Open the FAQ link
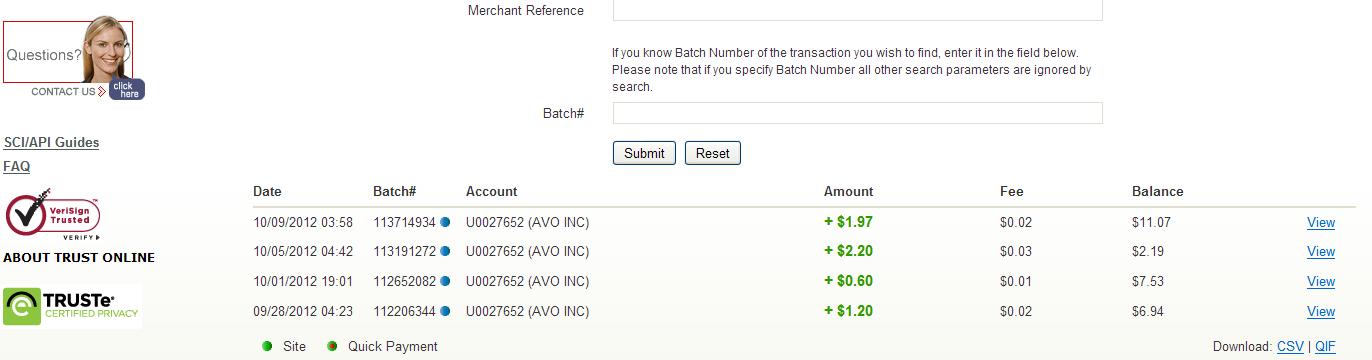Image resolution: width=1372 pixels, height=360 pixels. [17, 166]
